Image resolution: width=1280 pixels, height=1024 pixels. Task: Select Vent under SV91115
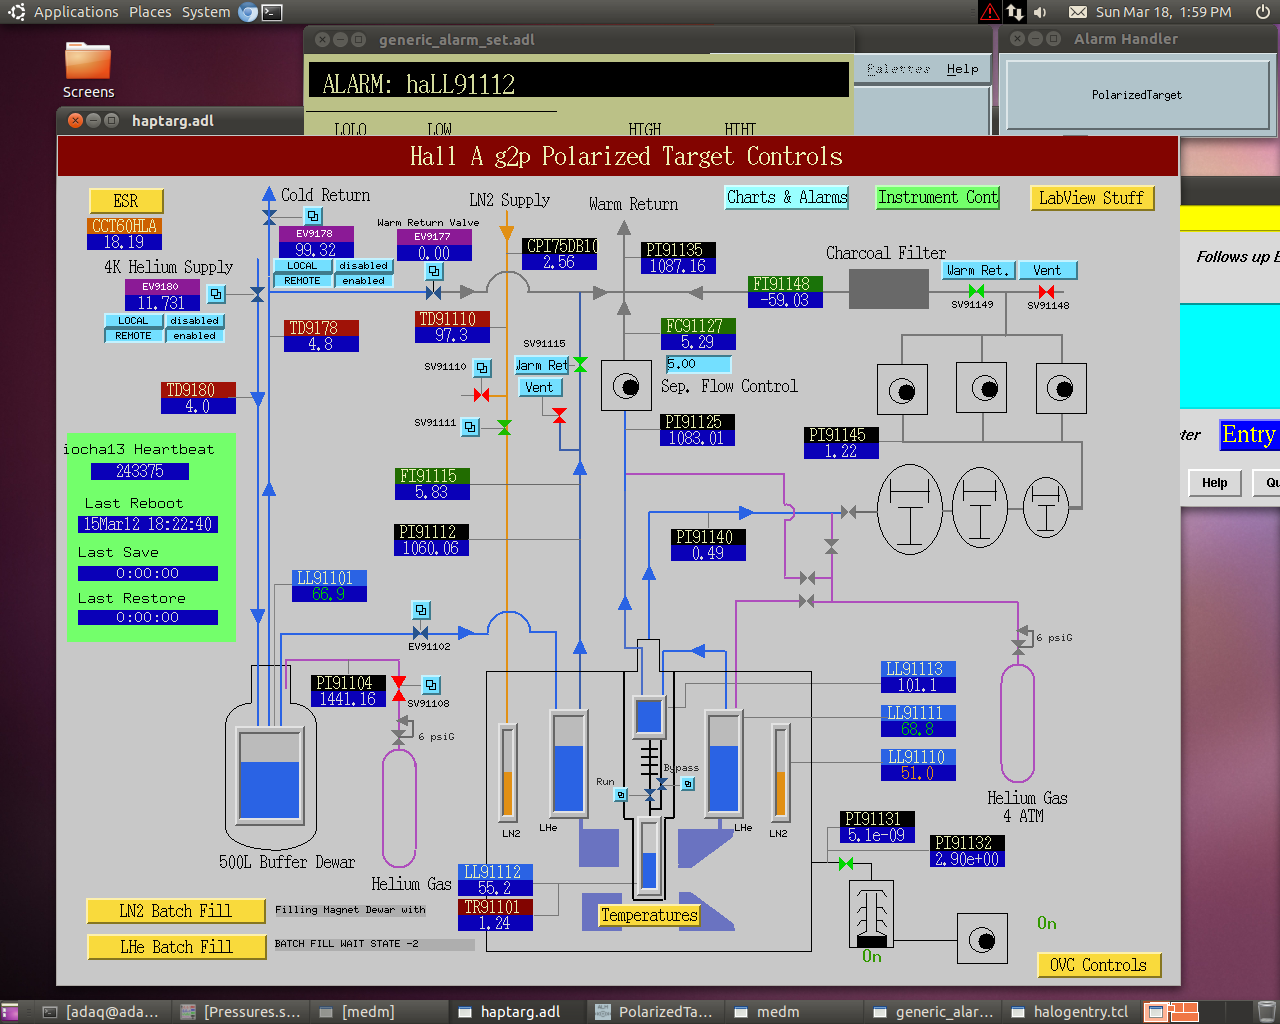tap(539, 387)
